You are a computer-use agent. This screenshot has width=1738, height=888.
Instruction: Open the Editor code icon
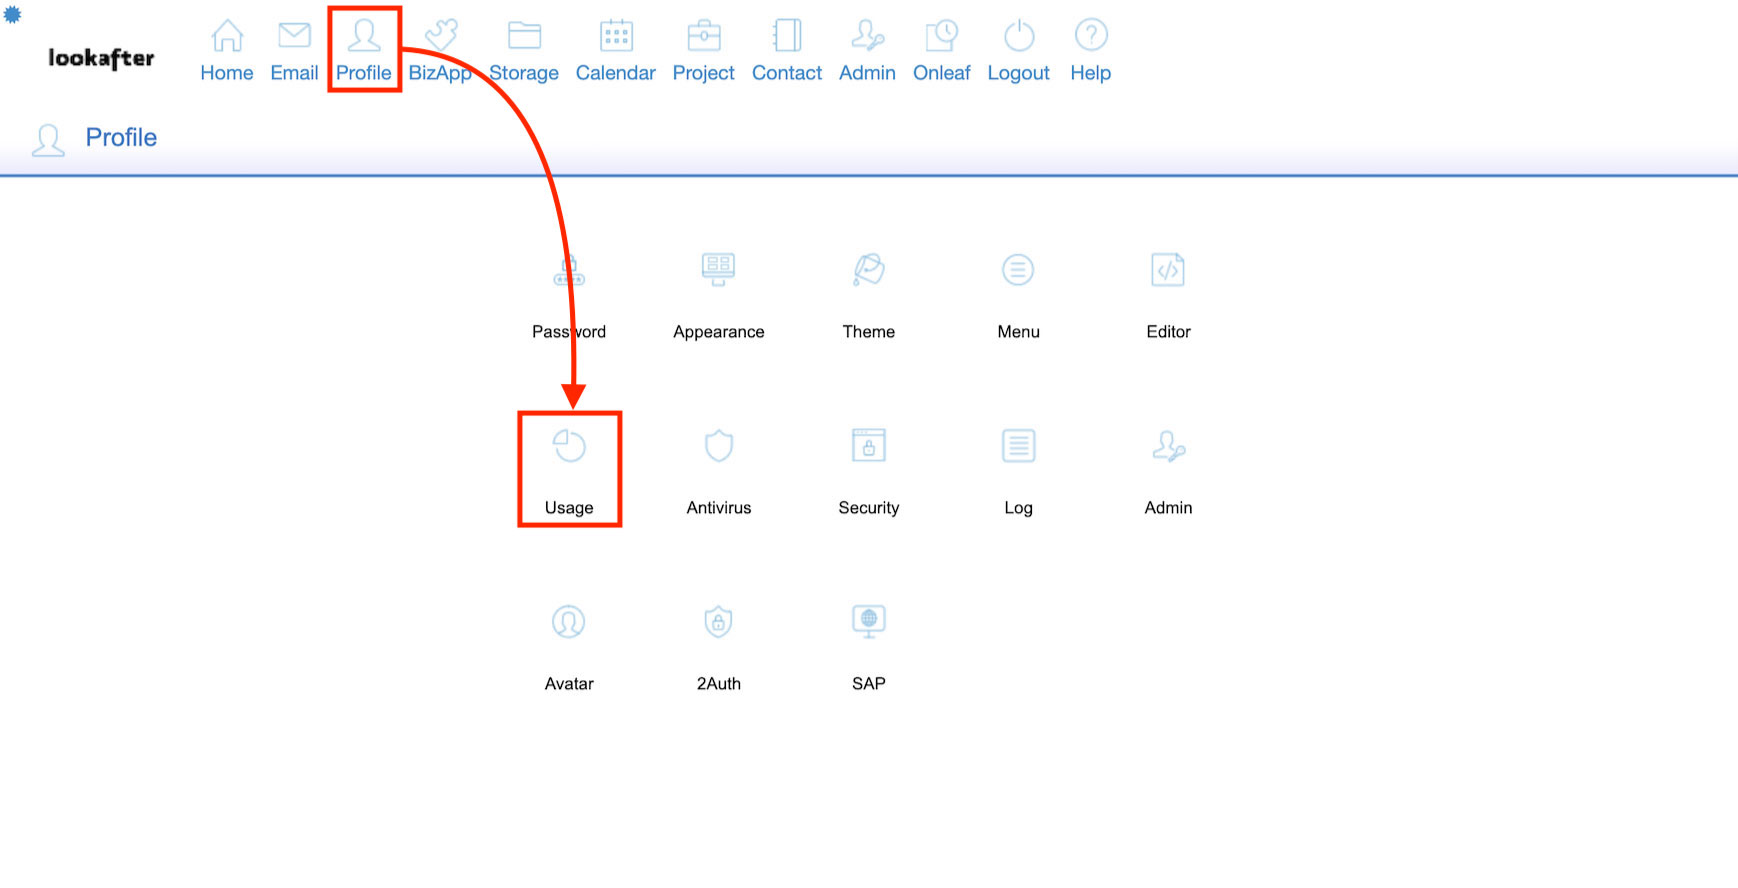click(x=1168, y=270)
